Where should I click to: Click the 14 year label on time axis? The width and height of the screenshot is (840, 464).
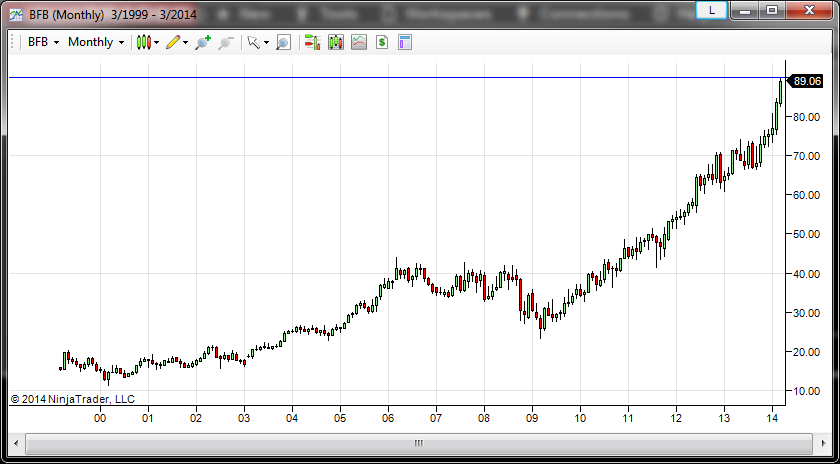coord(772,417)
